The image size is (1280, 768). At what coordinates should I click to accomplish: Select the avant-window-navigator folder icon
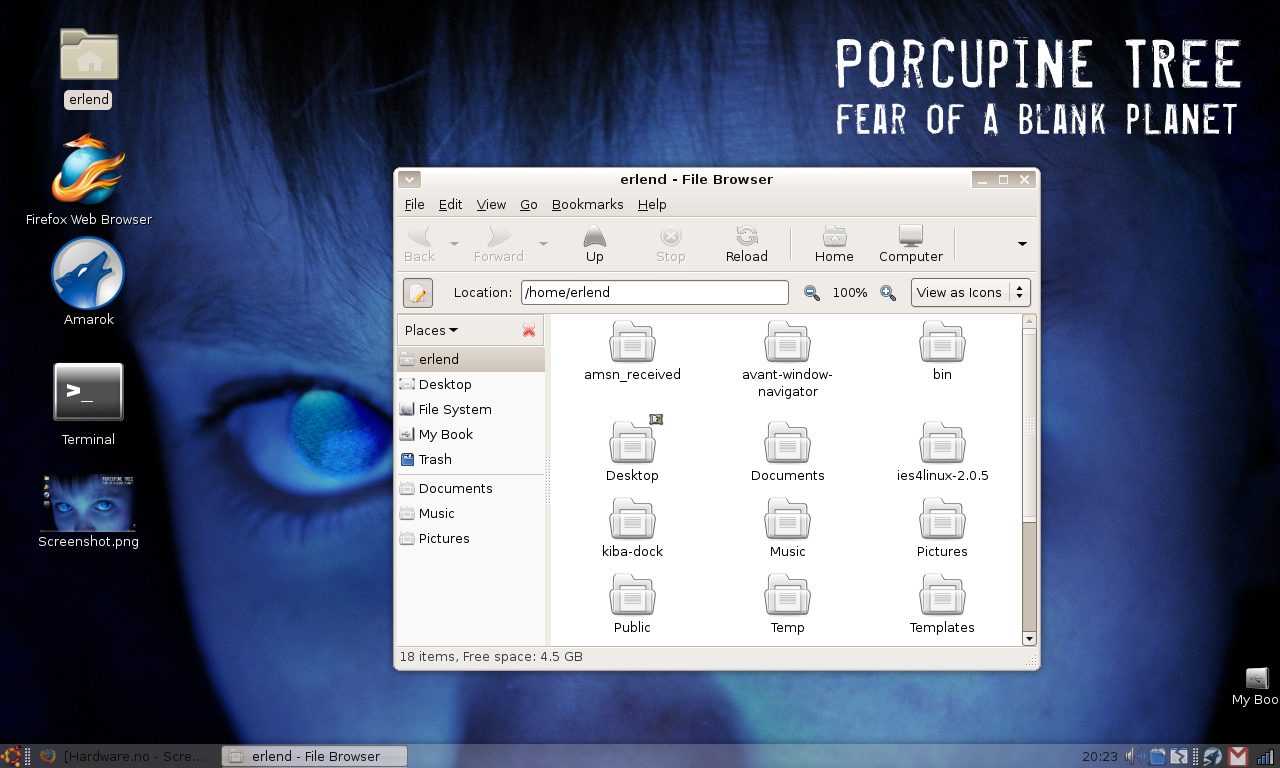(x=788, y=360)
